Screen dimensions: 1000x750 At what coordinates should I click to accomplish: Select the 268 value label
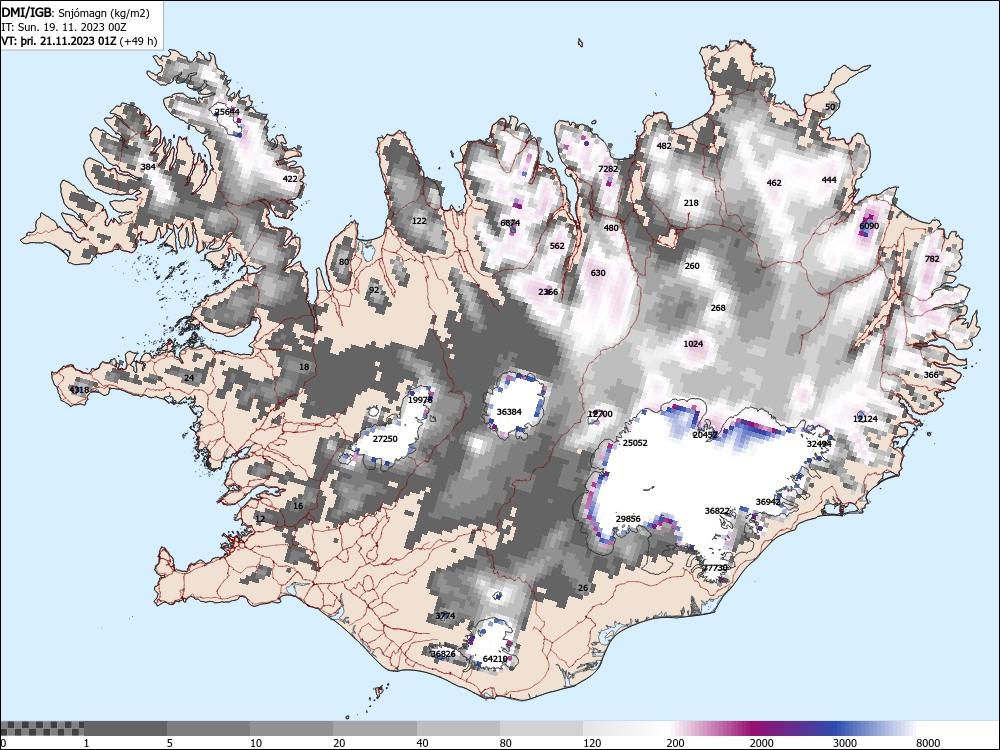point(718,307)
